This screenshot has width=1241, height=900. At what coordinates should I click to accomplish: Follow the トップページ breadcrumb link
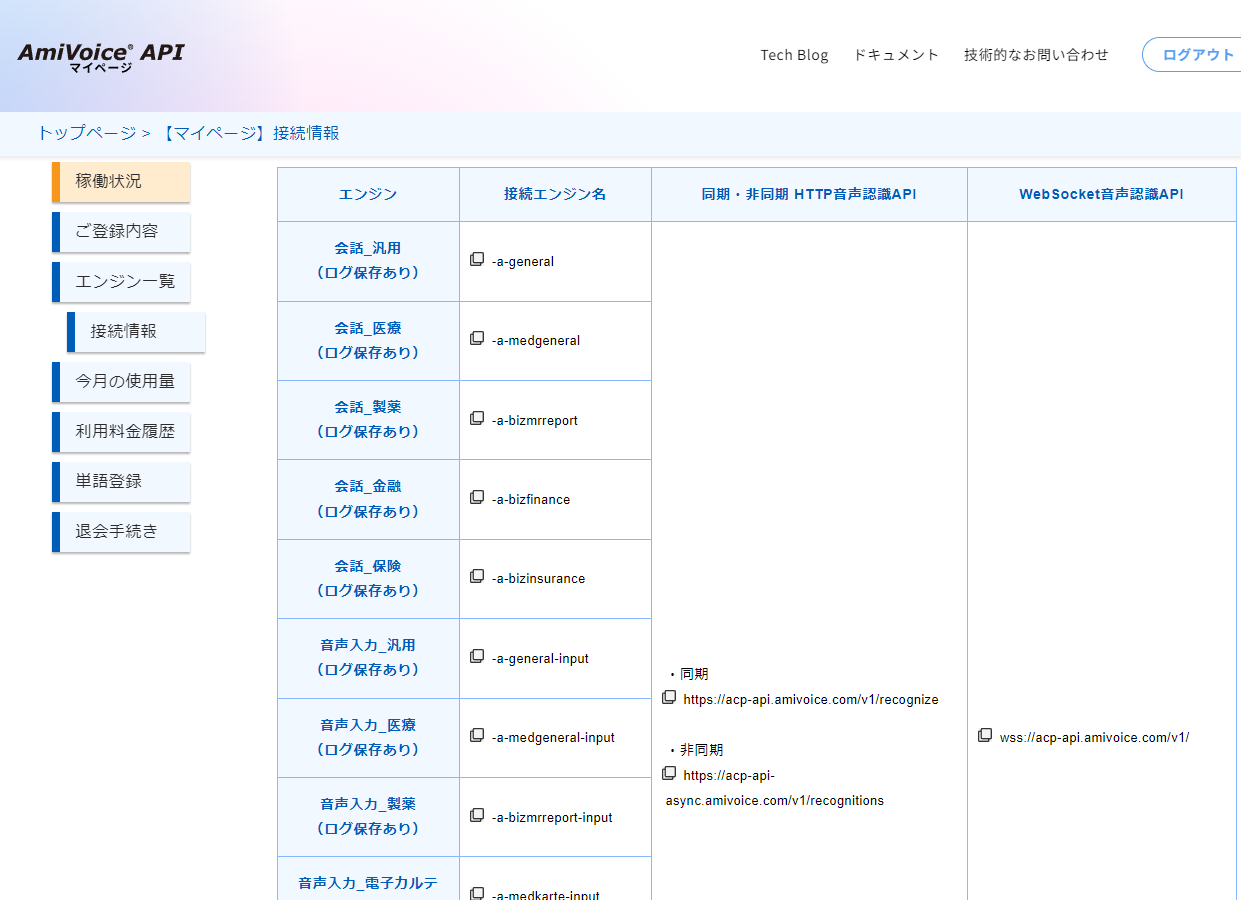click(85, 132)
